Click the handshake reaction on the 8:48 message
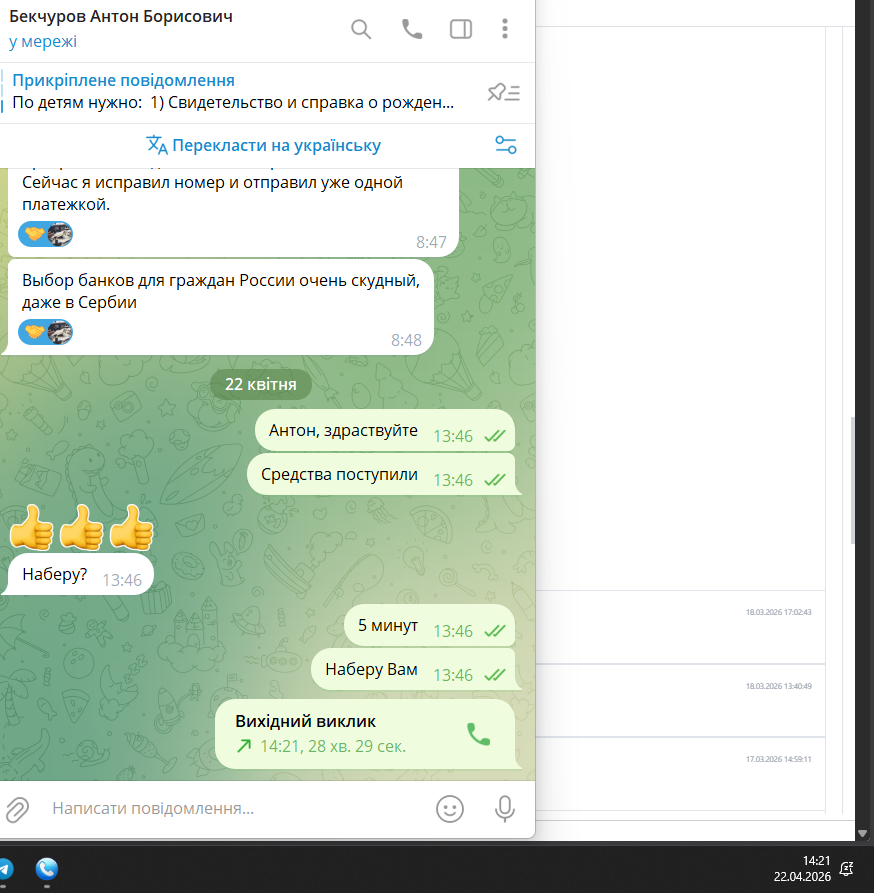 click(x=34, y=332)
